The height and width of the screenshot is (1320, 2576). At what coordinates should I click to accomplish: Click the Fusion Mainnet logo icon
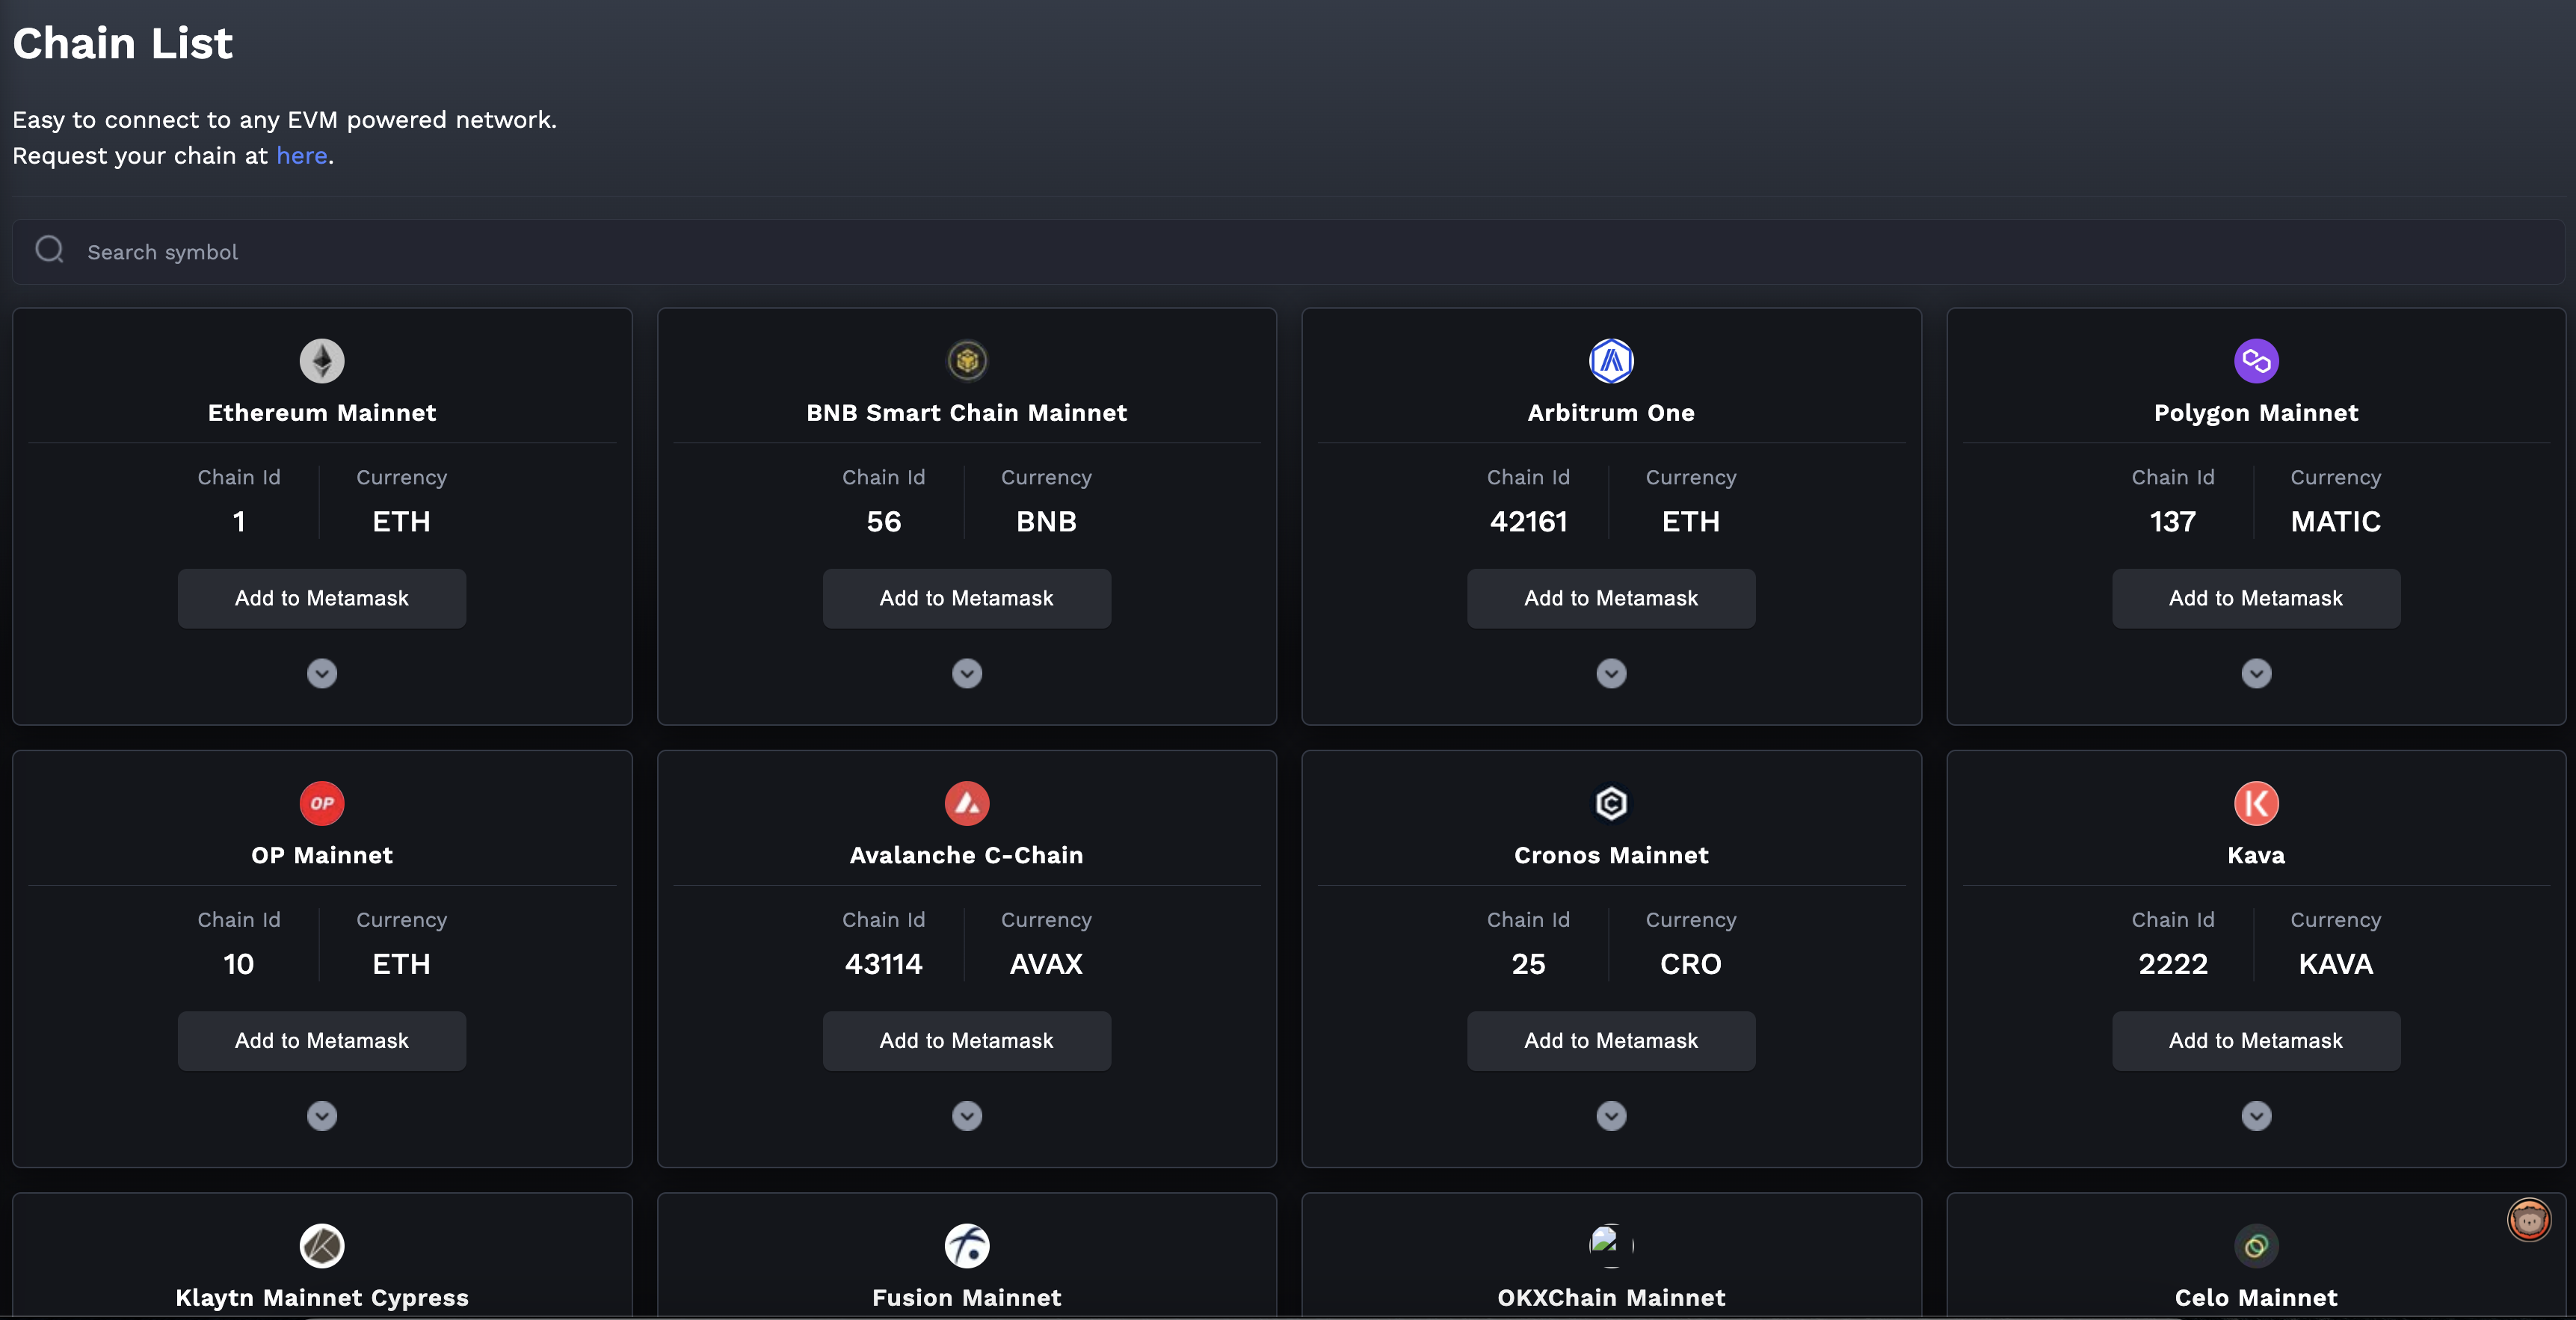coord(966,1245)
